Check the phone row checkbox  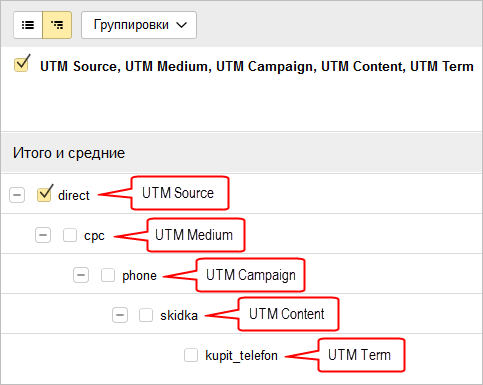tap(108, 275)
